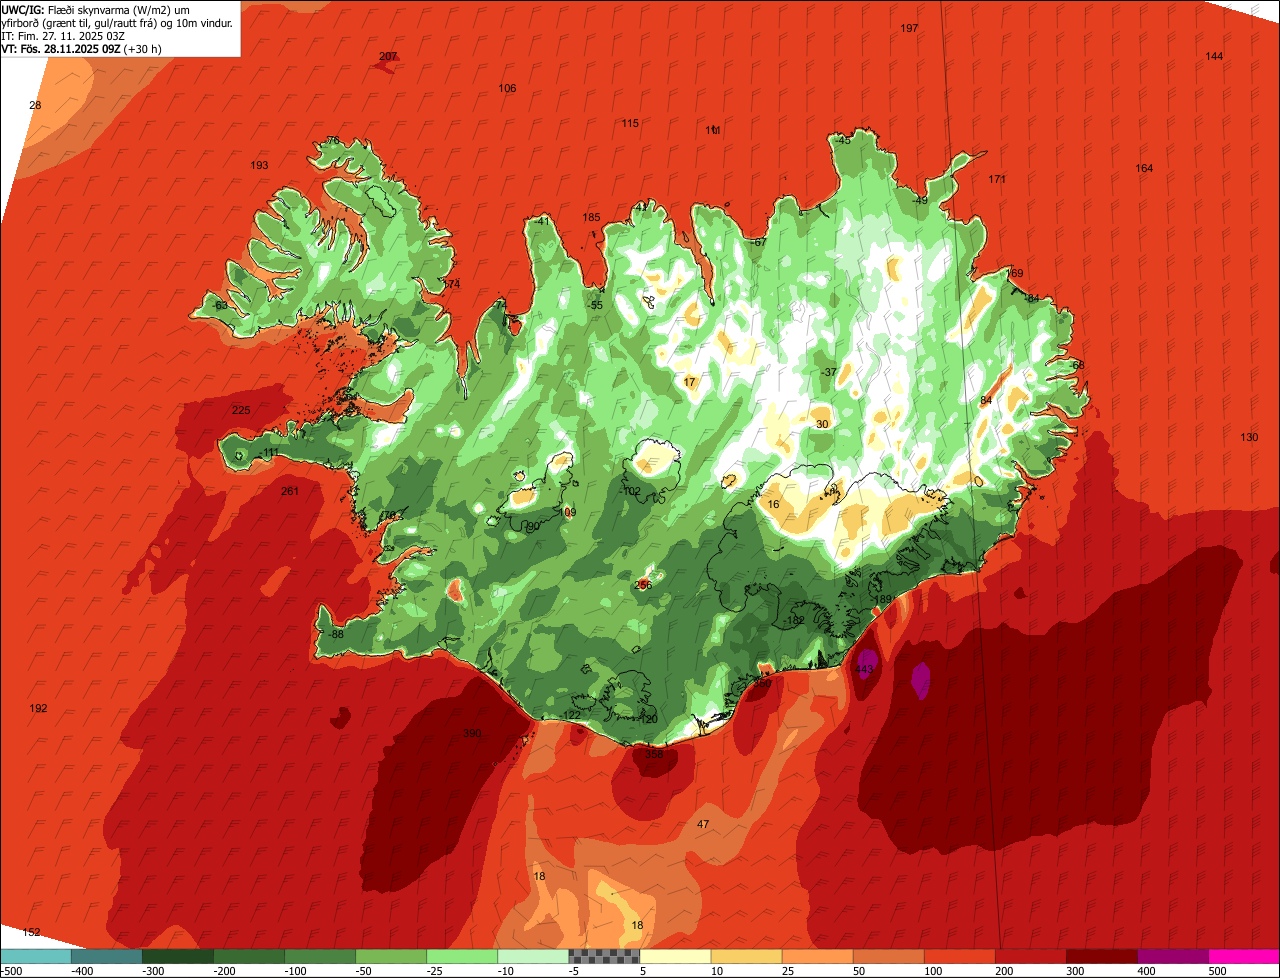This screenshot has width=1280, height=978.
Task: Click the map value -49 in the northeast
Action: (919, 200)
